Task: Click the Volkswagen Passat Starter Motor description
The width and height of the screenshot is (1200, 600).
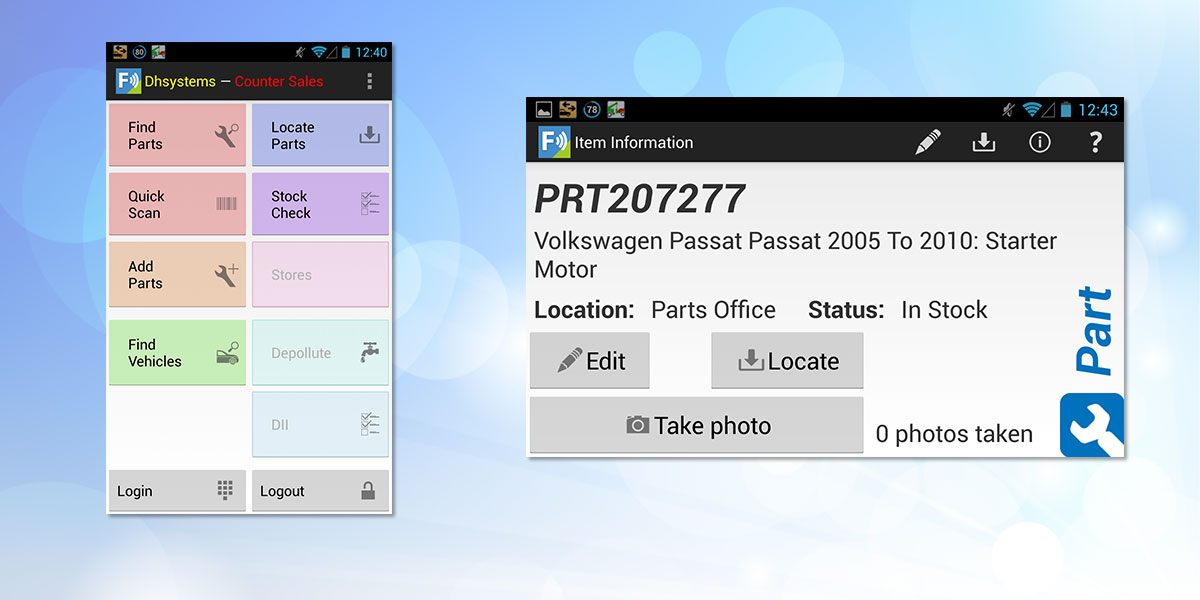Action: (x=795, y=255)
